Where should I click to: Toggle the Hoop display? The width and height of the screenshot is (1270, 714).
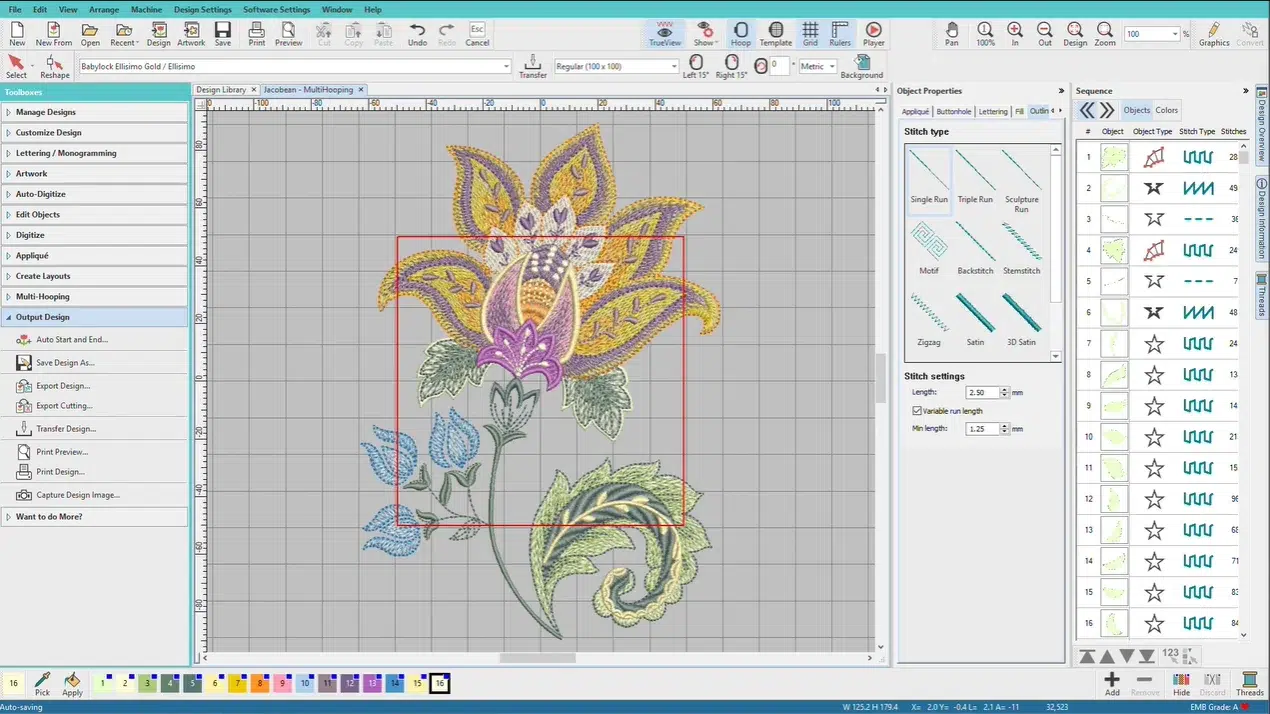(x=740, y=34)
